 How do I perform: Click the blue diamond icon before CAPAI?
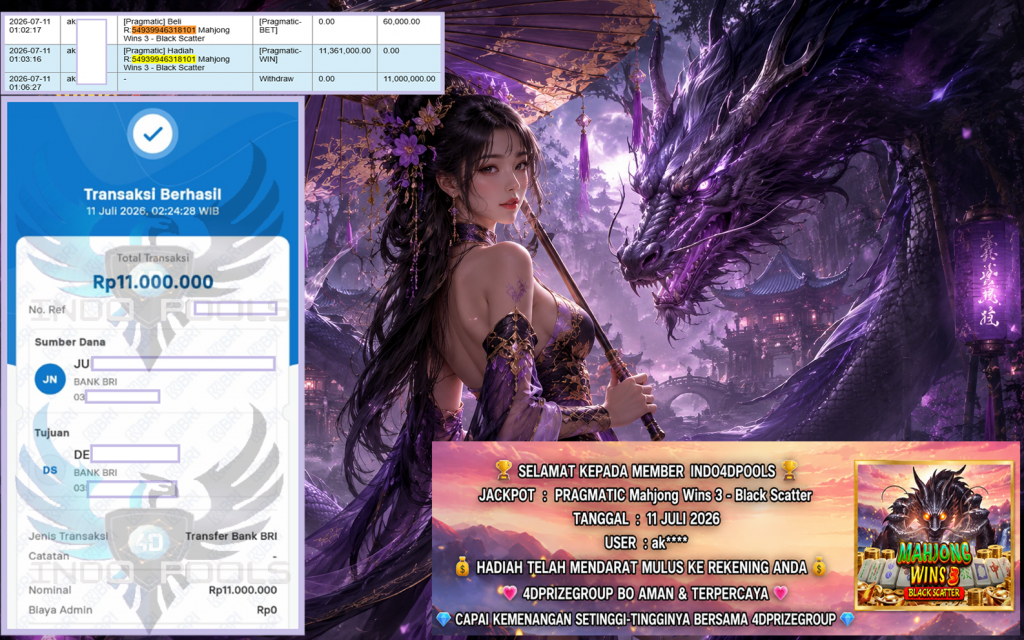pos(443,618)
